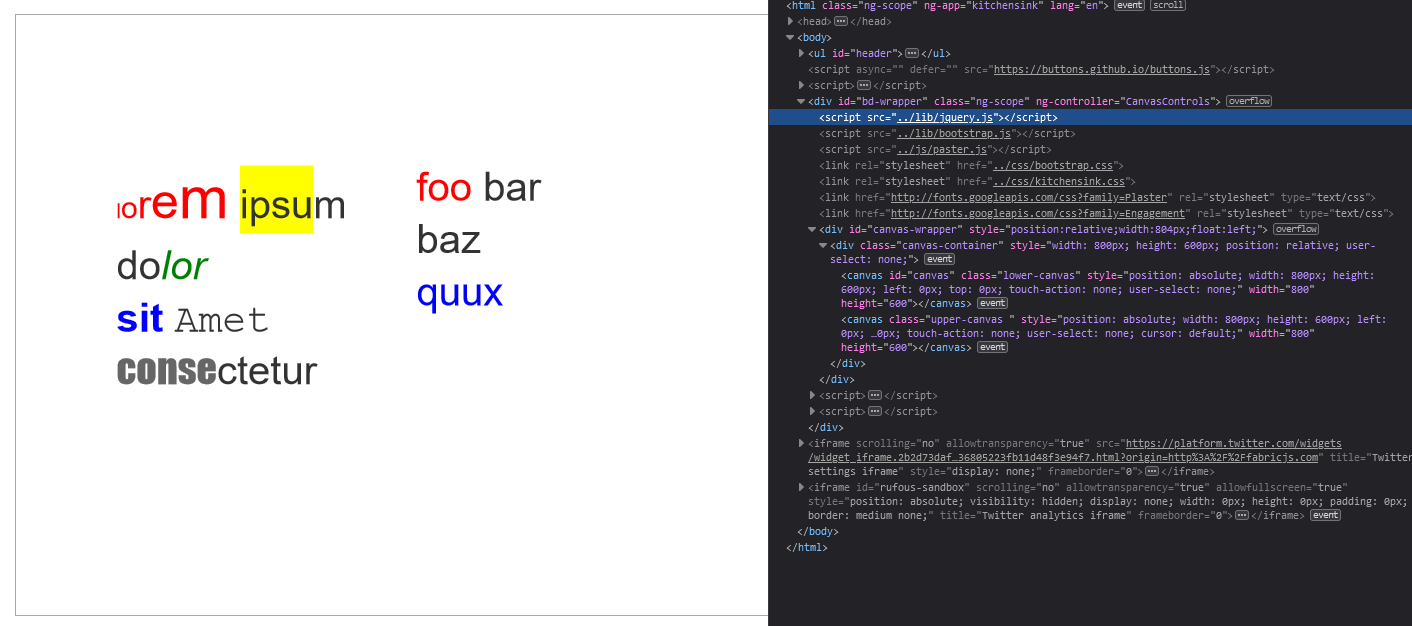Click the event badge of the upper-canvas element

(x=992, y=347)
